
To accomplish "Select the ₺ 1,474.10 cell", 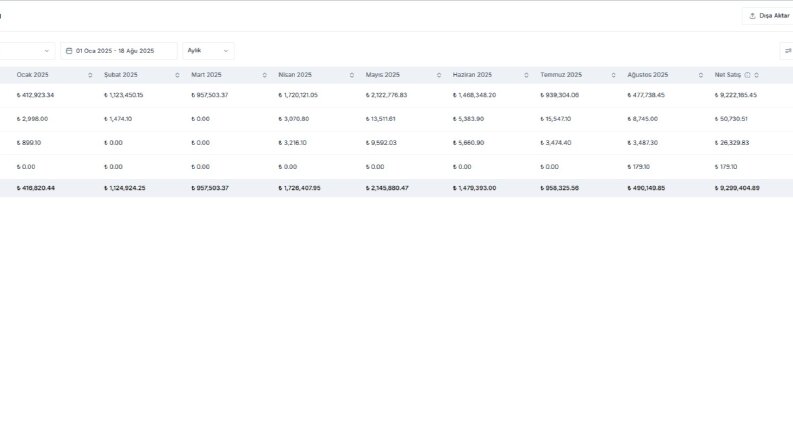I will pyautogui.click(x=118, y=119).
